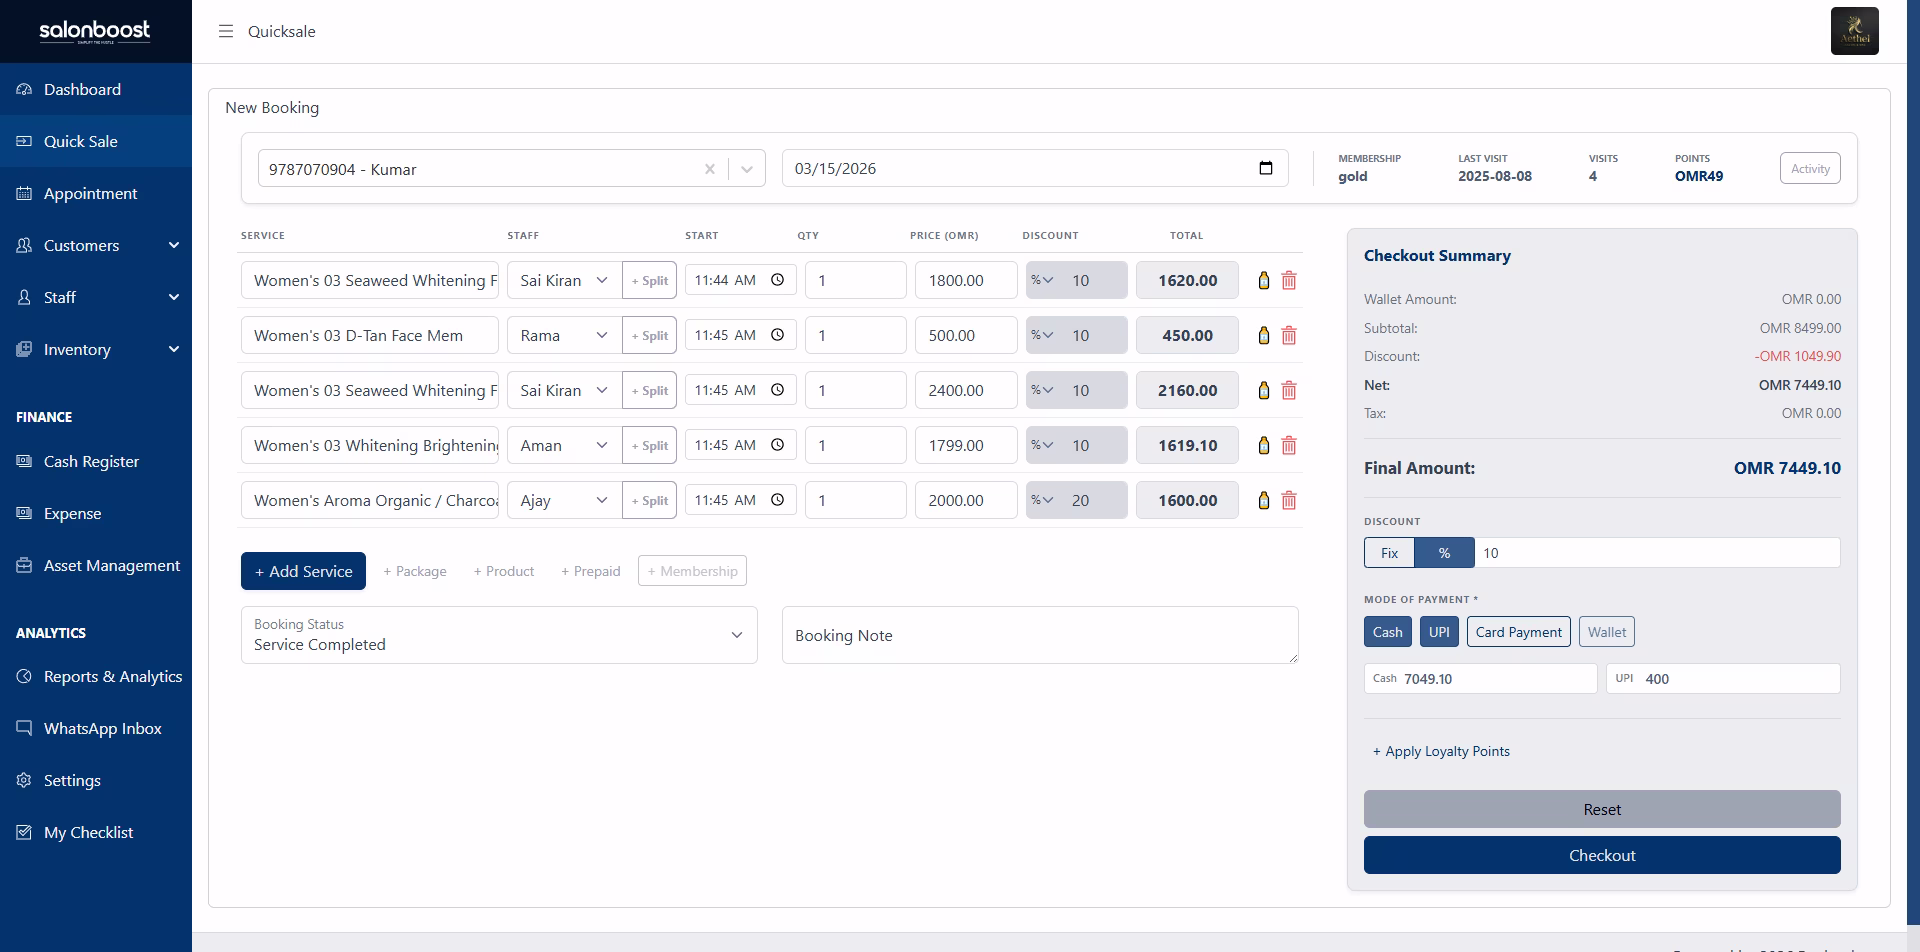Click the Add Service button

coord(303,571)
